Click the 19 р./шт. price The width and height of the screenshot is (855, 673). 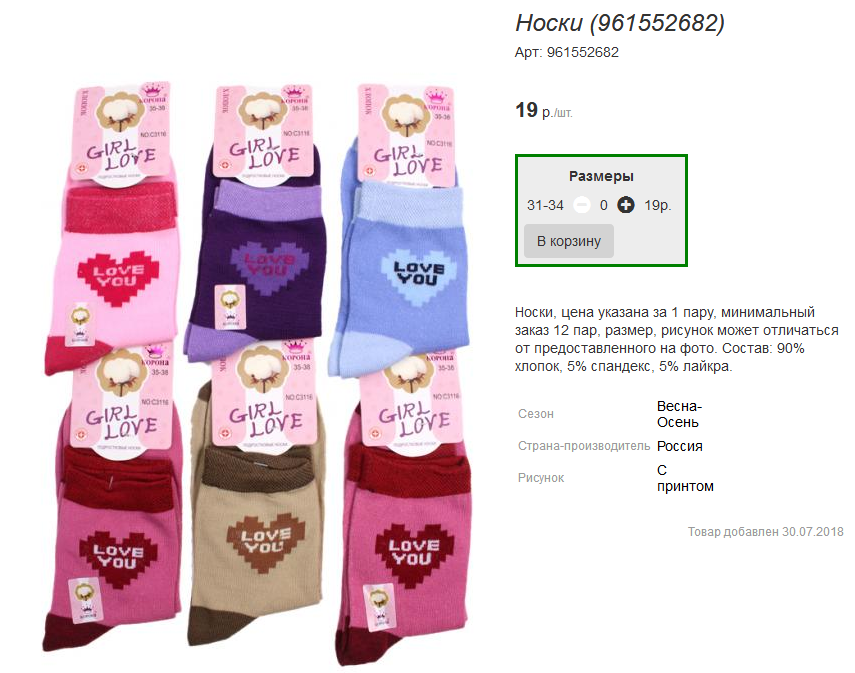coord(544,111)
